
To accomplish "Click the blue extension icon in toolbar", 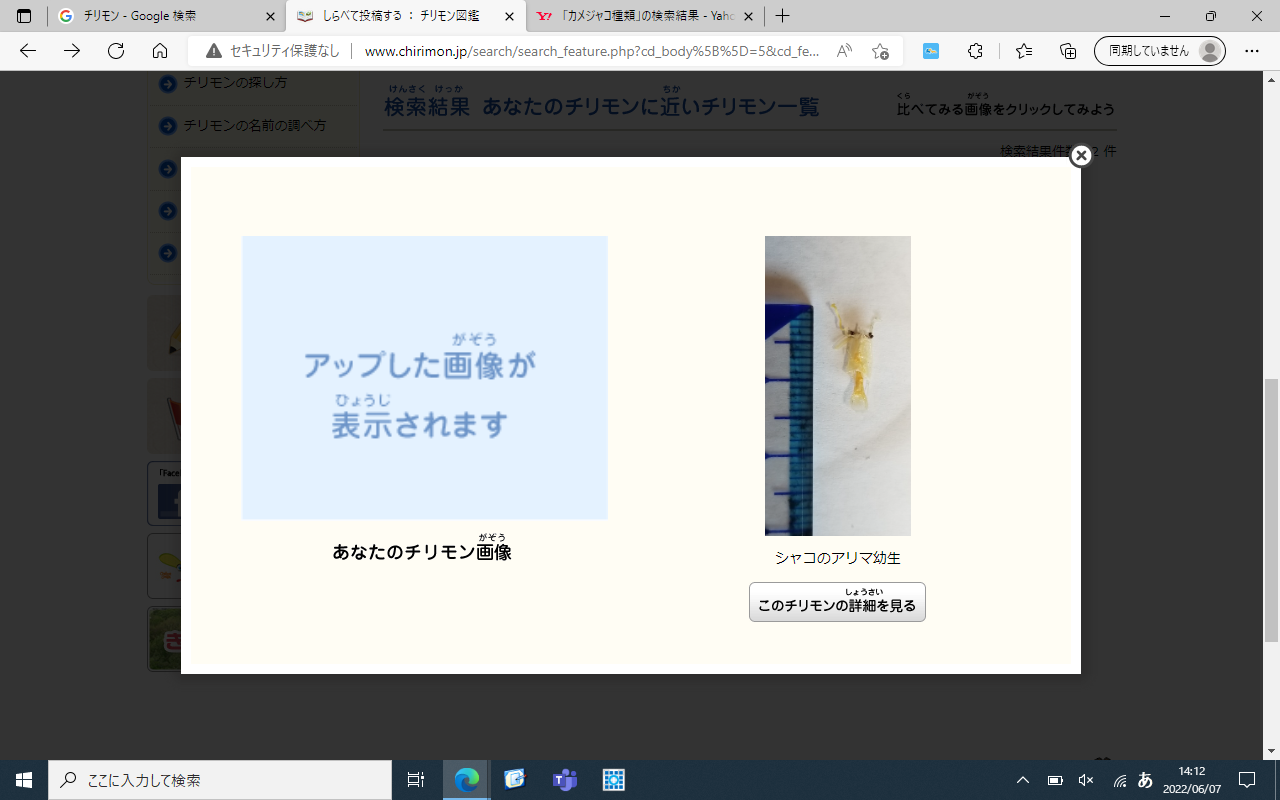I will (x=931, y=51).
